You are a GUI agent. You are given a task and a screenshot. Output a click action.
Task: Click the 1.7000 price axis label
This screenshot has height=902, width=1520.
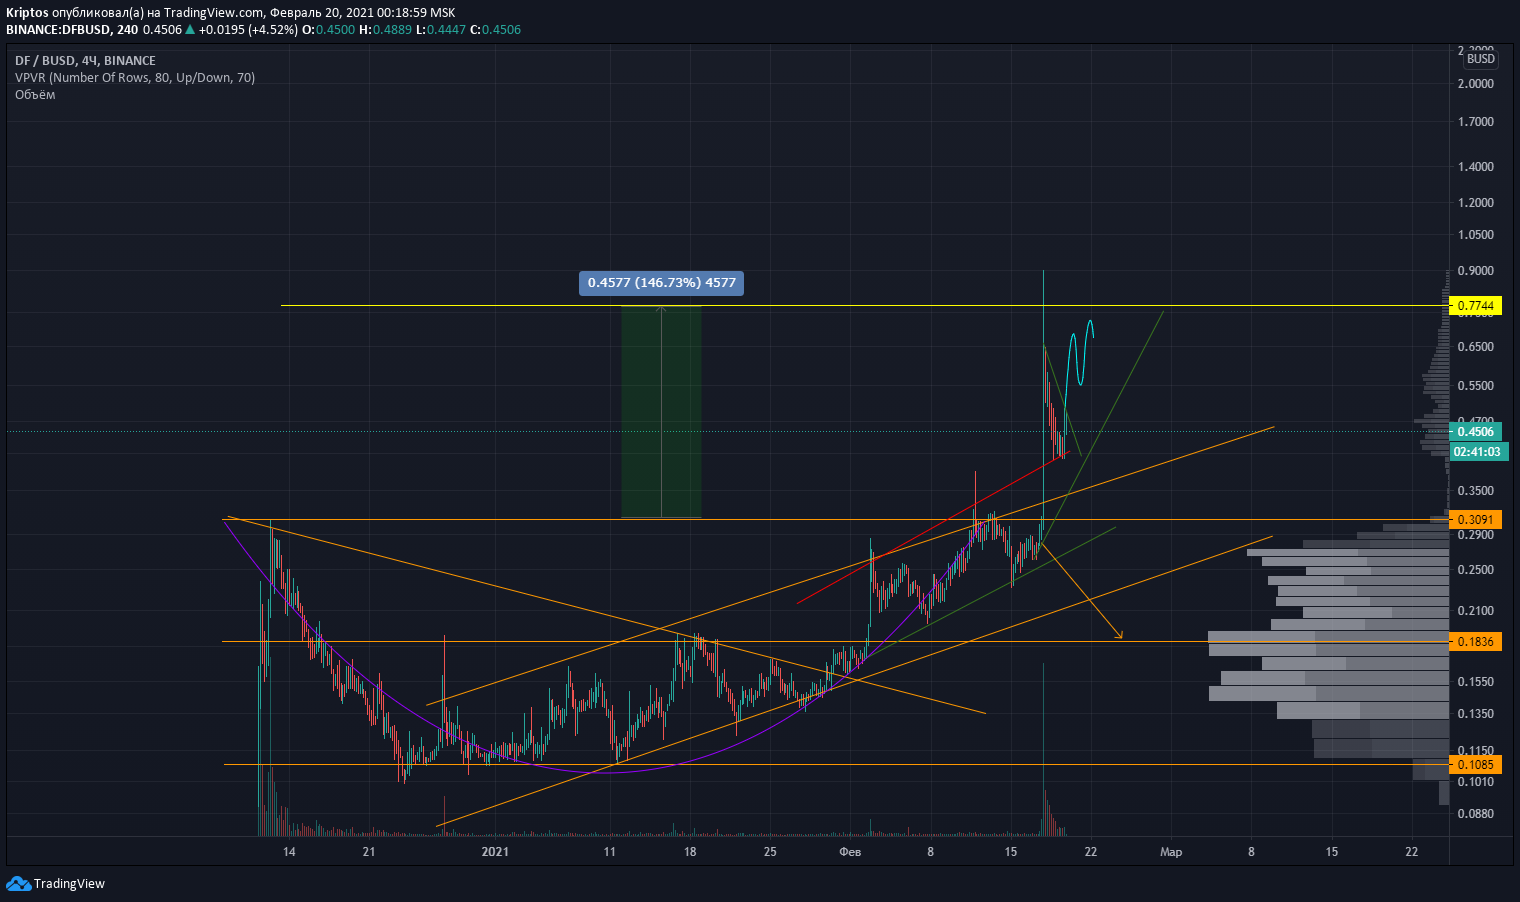tap(1476, 122)
